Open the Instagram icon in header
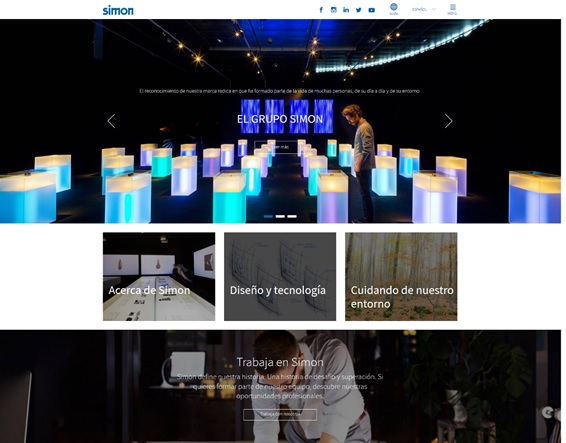 334,10
